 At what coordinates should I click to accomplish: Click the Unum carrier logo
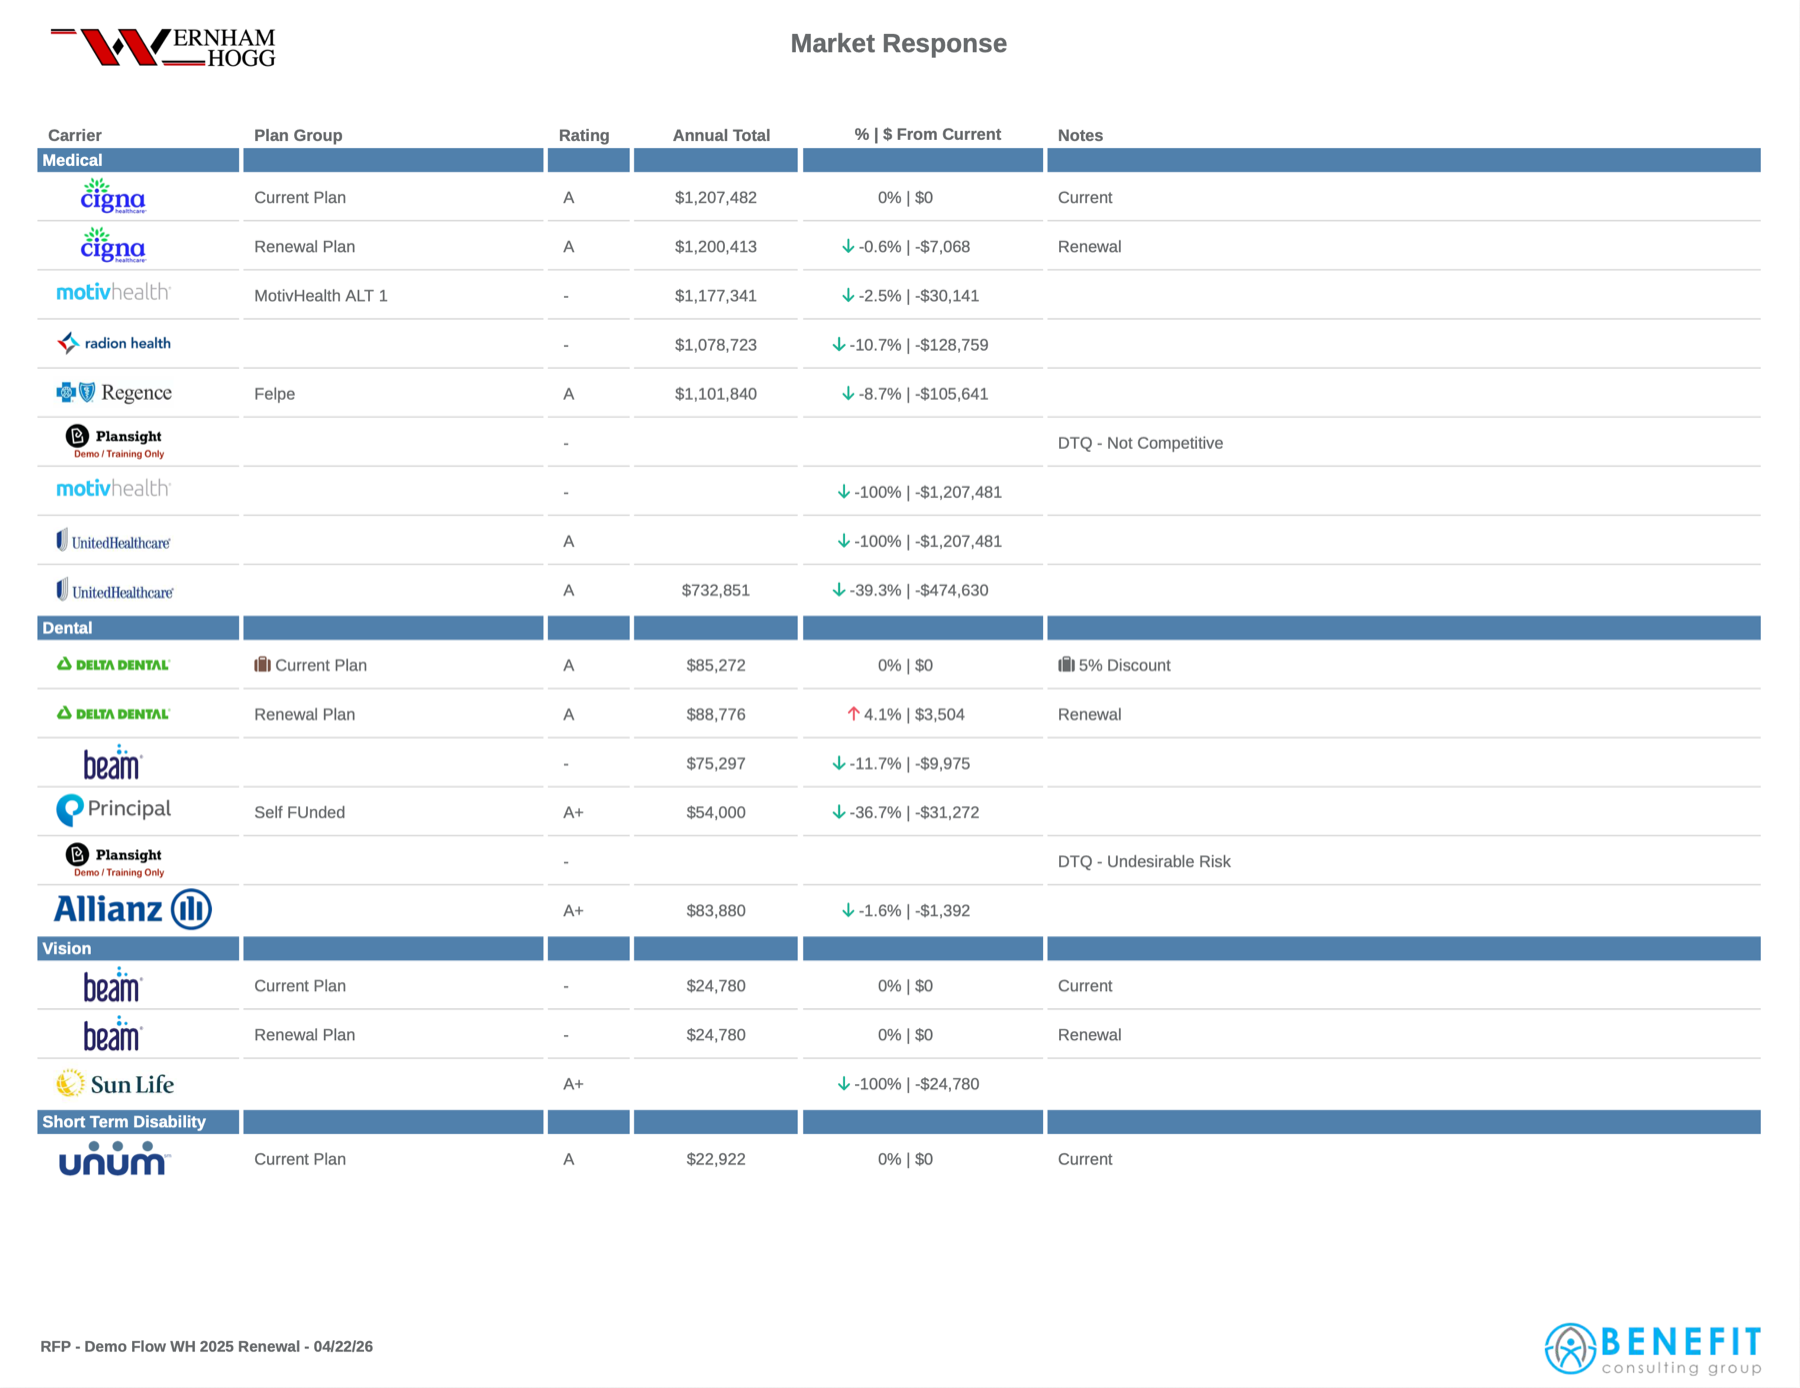coord(114,1159)
